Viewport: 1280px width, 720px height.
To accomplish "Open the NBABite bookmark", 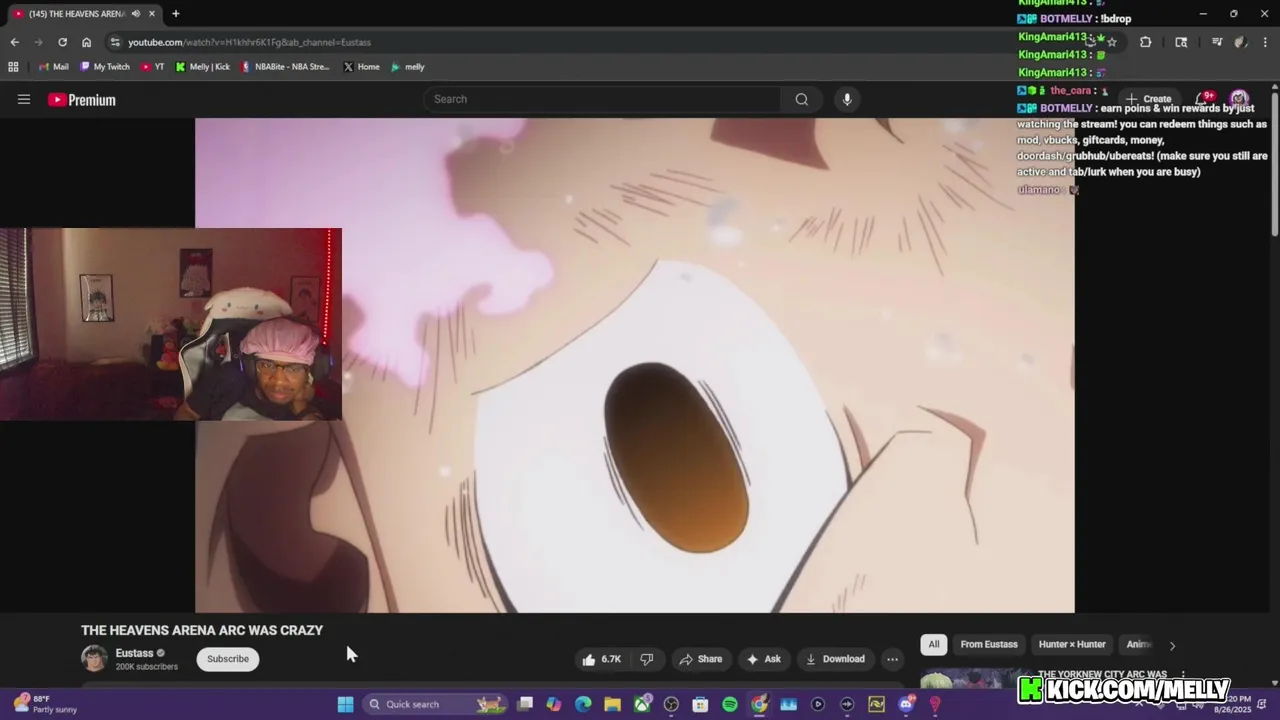I will (x=285, y=67).
